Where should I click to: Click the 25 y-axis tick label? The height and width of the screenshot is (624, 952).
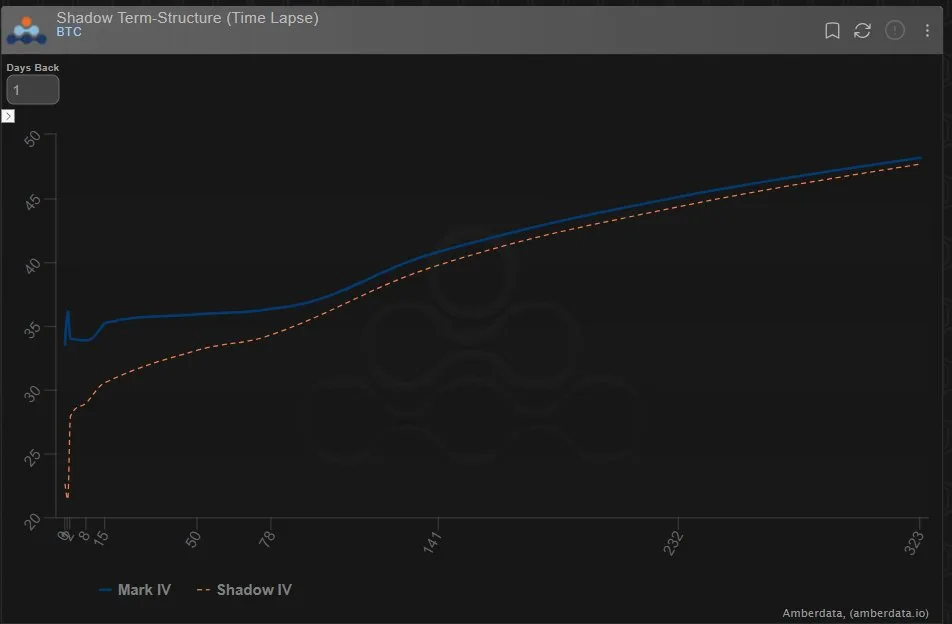(32, 457)
